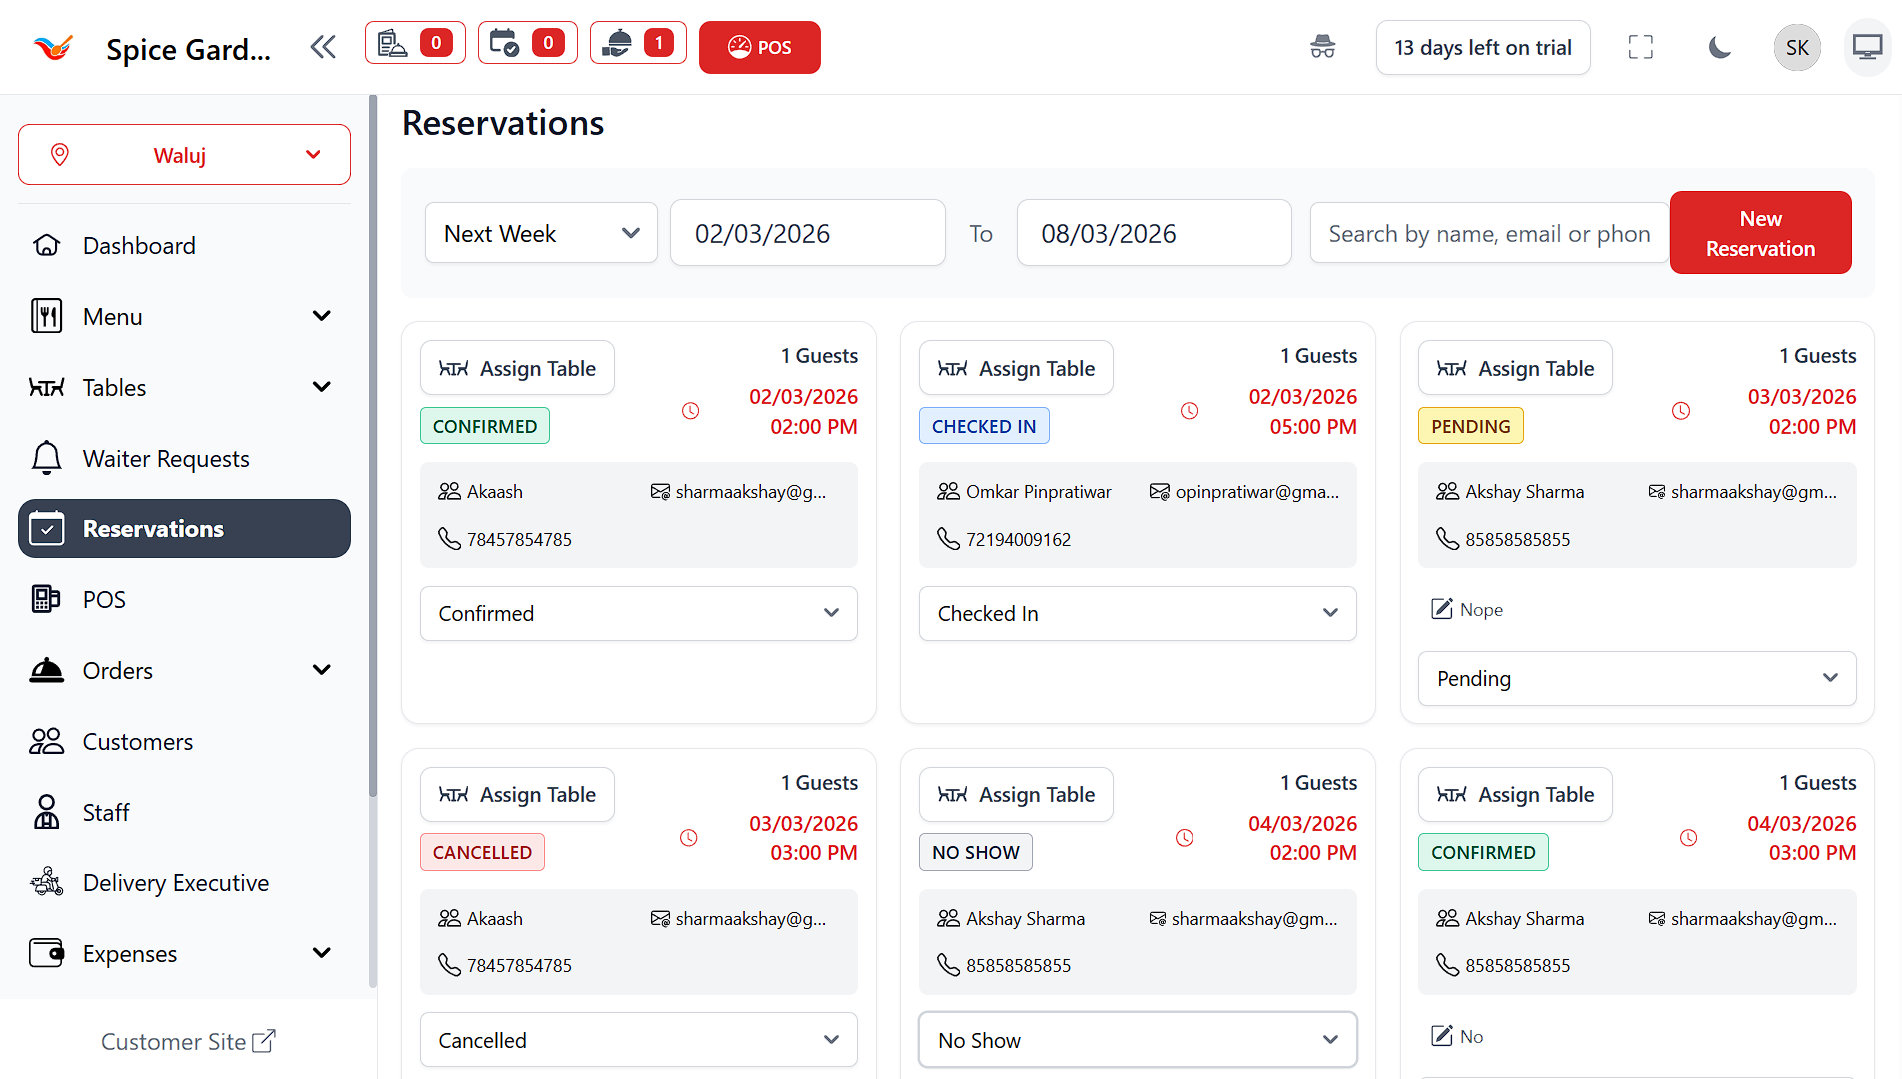Click the New Reservation button
The height and width of the screenshot is (1079, 1902).
pyautogui.click(x=1760, y=232)
